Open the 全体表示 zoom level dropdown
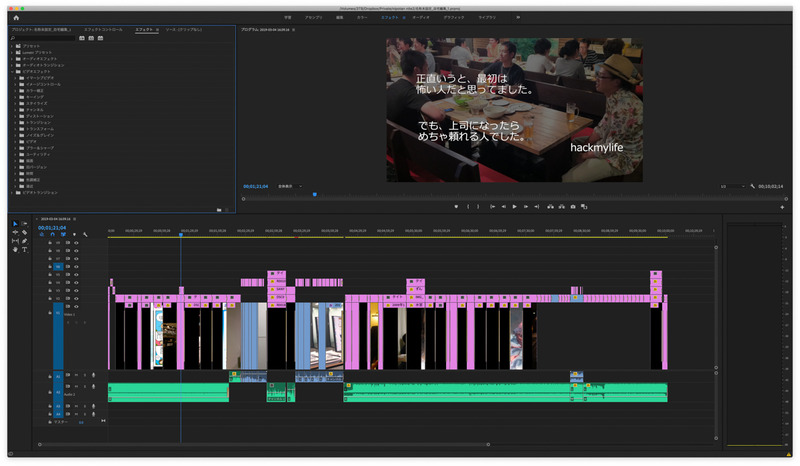This screenshot has width=800, height=466. pyautogui.click(x=290, y=186)
